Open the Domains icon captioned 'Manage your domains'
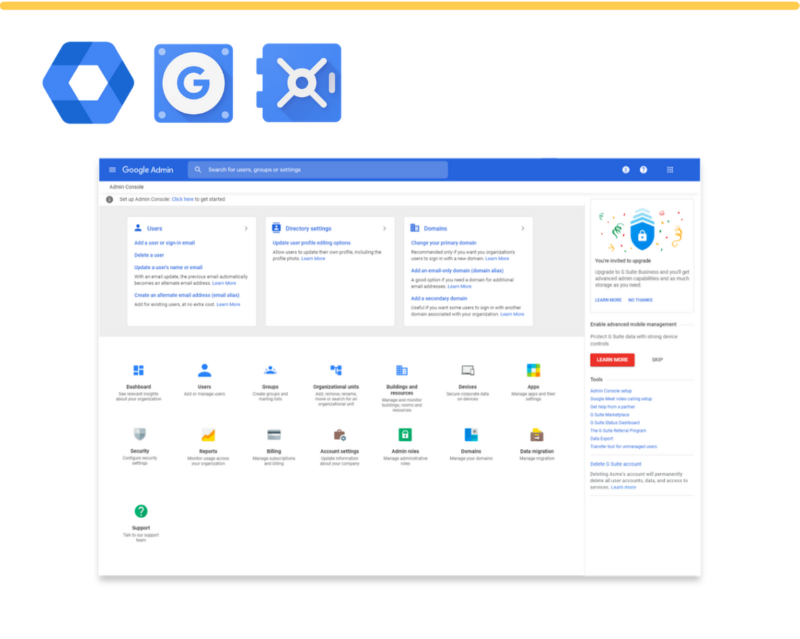This screenshot has height=639, width=800. pyautogui.click(x=471, y=435)
